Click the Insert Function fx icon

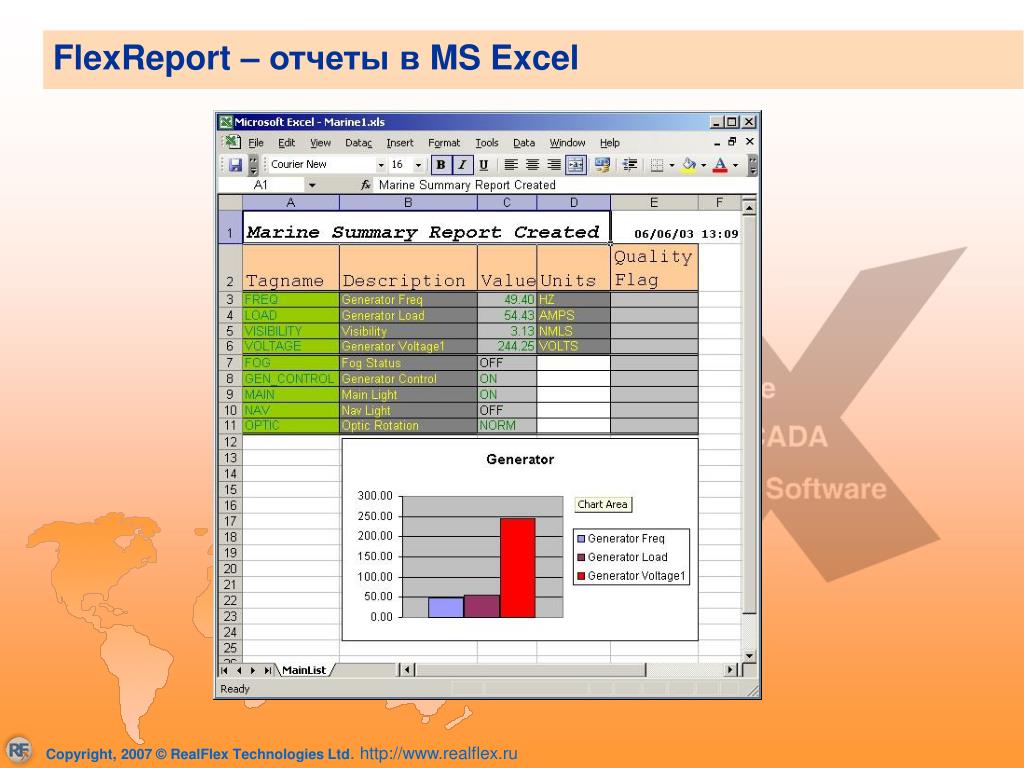click(x=365, y=185)
